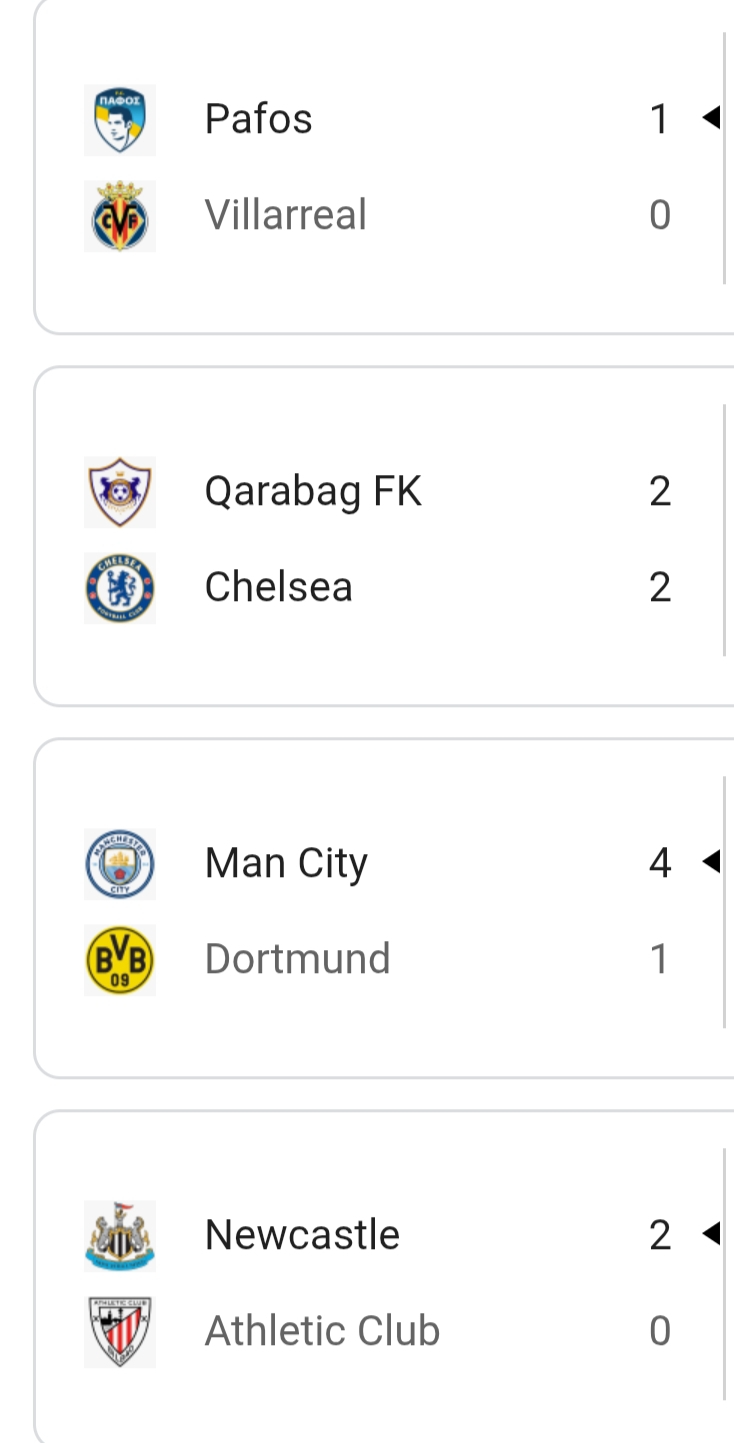
Task: Click the Pafos club crest
Action: (120, 120)
